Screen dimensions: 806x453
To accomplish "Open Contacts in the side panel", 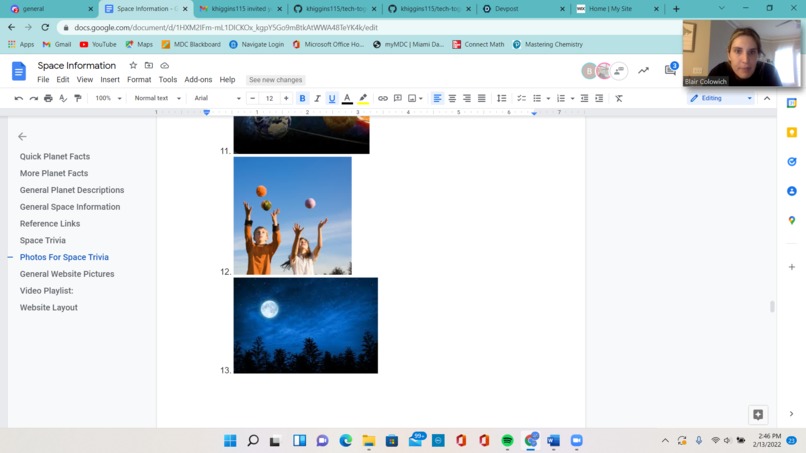I will pos(792,191).
